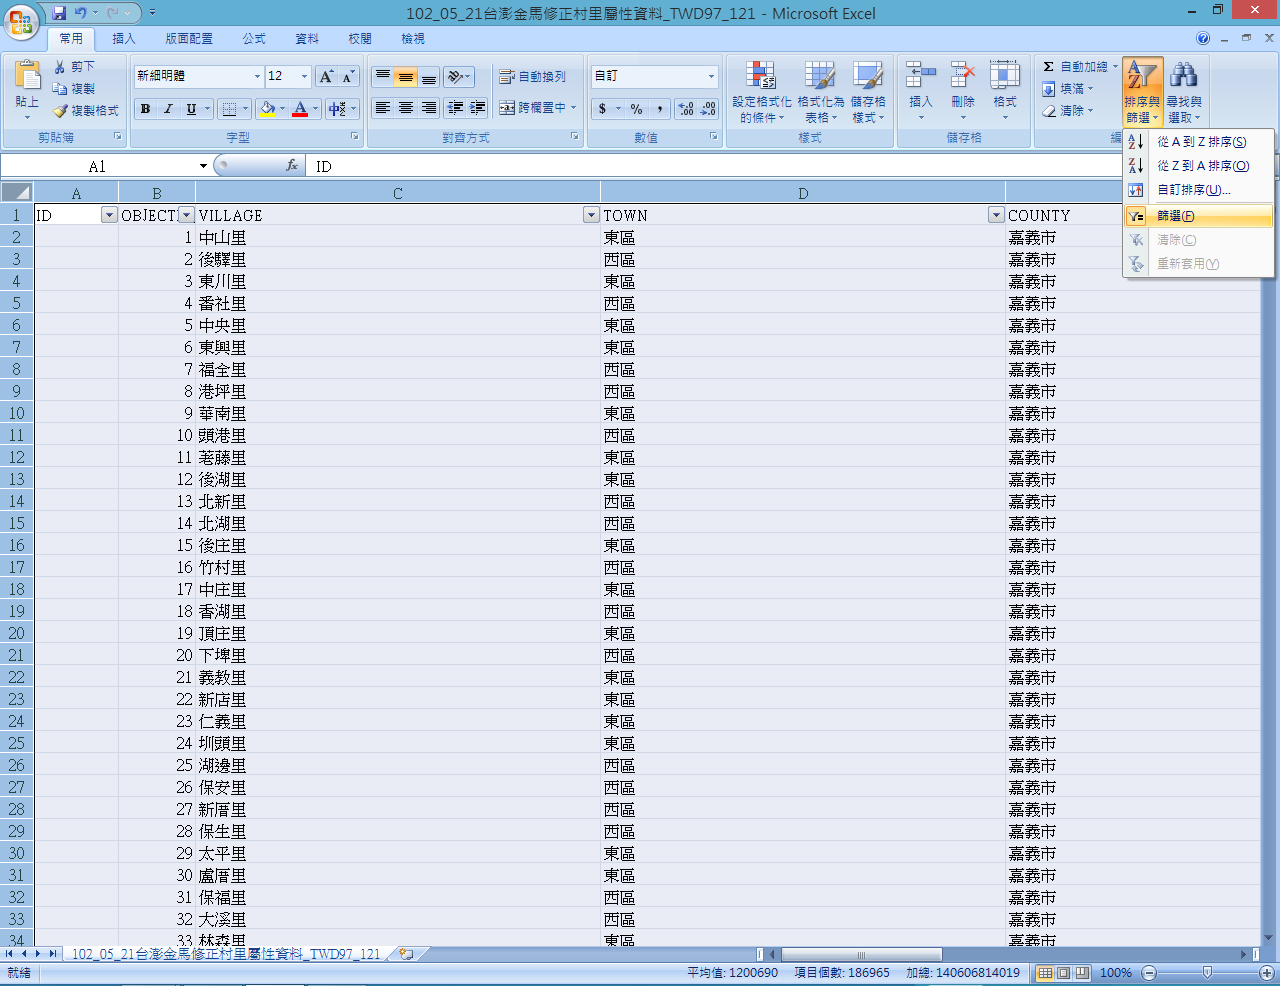Toggle bold formatting
This screenshot has width=1280, height=986.
(146, 109)
